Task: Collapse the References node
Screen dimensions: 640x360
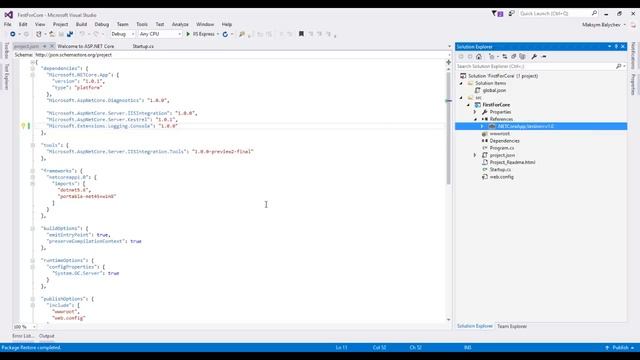Action: pyautogui.click(x=476, y=119)
